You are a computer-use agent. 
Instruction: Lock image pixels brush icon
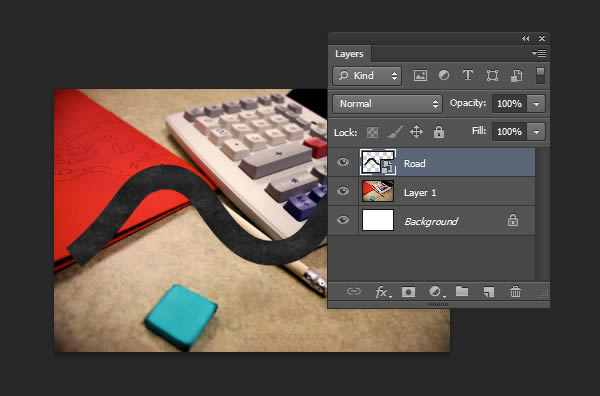(395, 132)
